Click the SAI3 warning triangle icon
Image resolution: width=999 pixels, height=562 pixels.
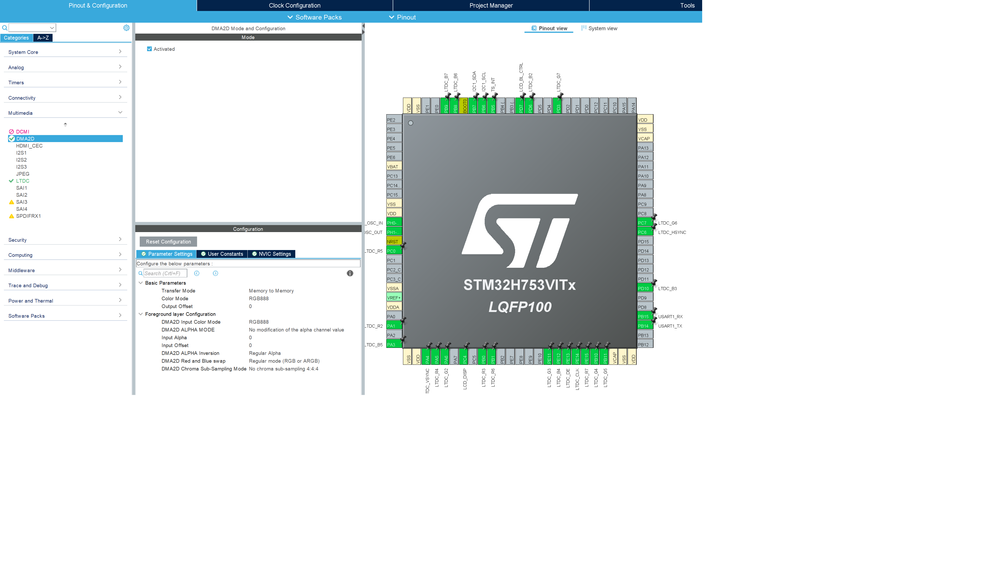click(11, 202)
